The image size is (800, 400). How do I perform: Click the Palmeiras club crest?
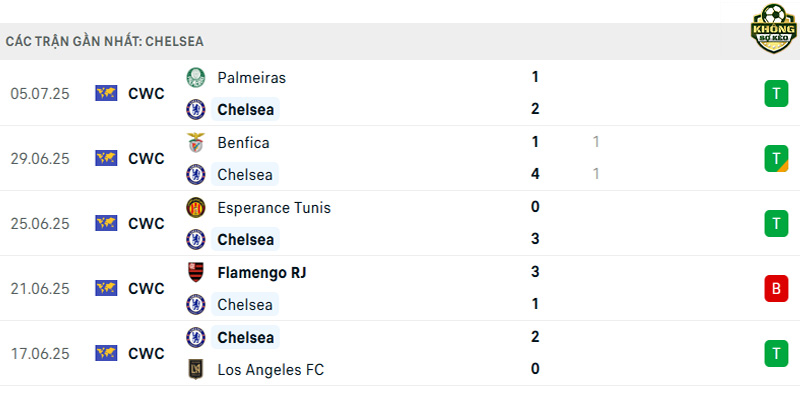[195, 78]
